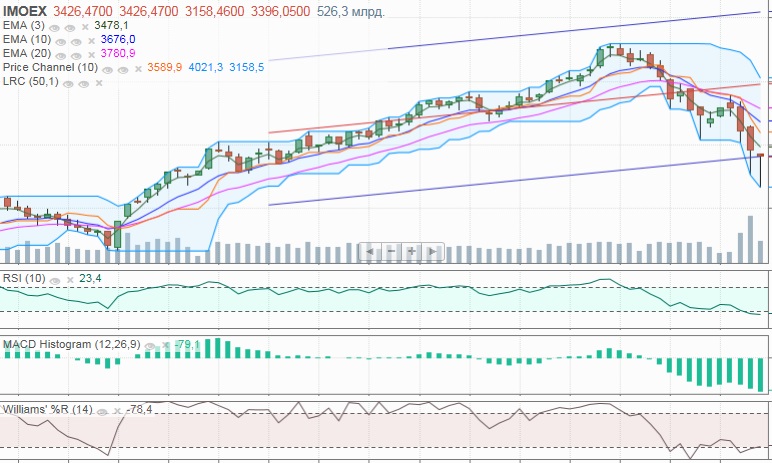772x463 pixels.
Task: Toggle second eye icon beside EMA (10)
Action: tap(76, 42)
